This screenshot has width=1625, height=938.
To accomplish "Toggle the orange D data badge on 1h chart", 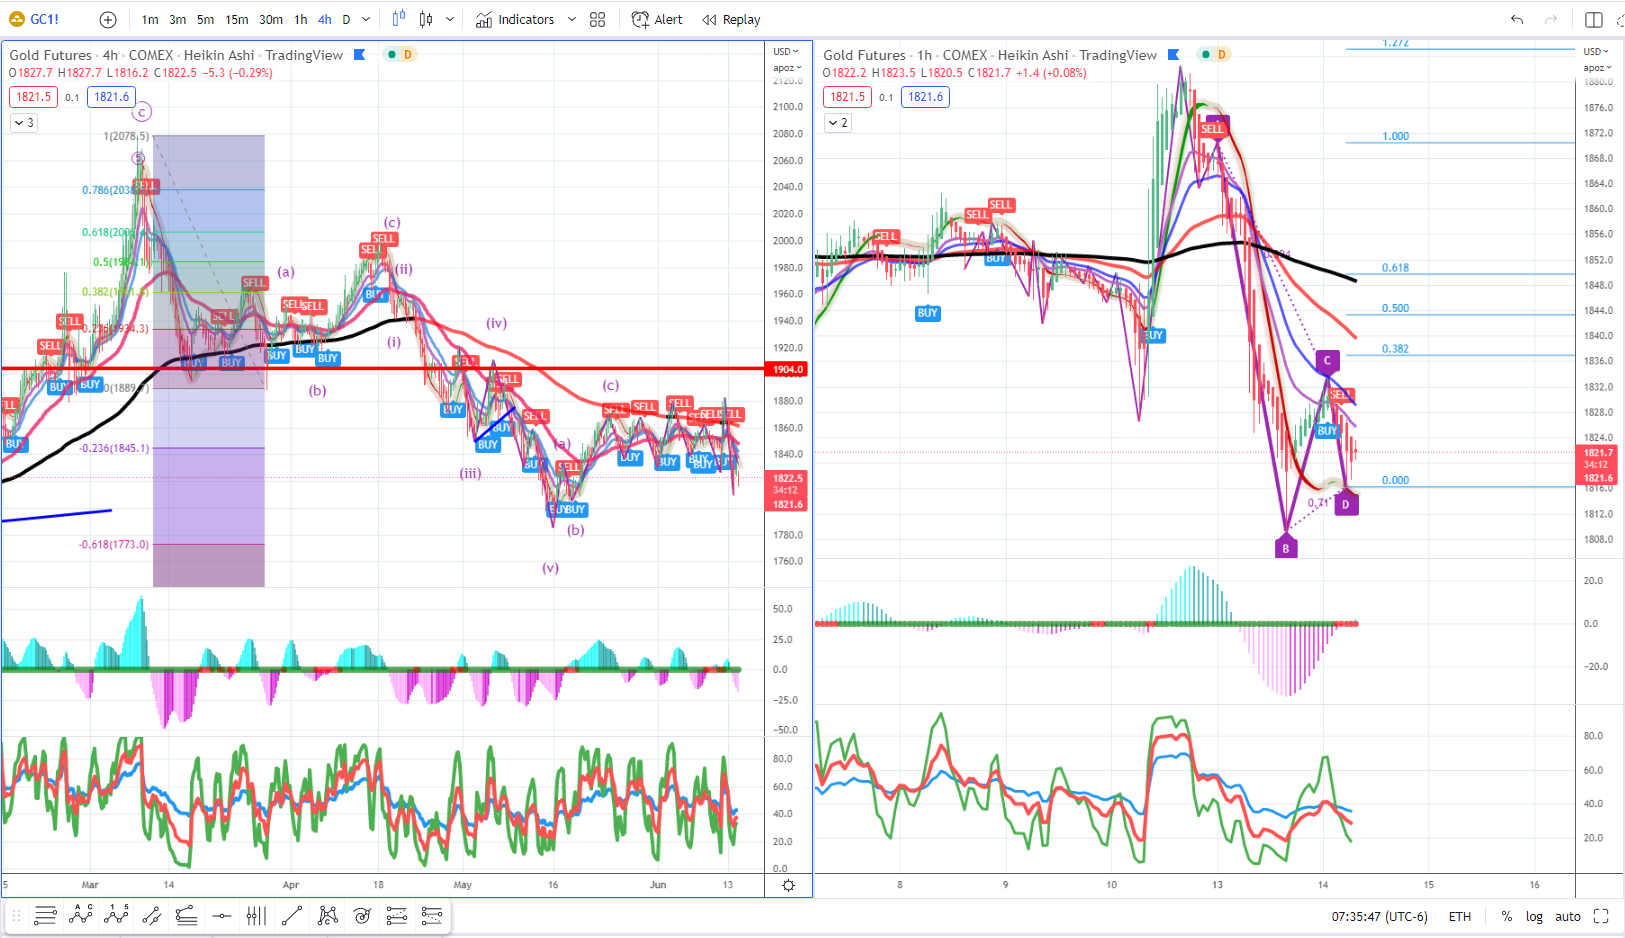I will [x=1222, y=55].
